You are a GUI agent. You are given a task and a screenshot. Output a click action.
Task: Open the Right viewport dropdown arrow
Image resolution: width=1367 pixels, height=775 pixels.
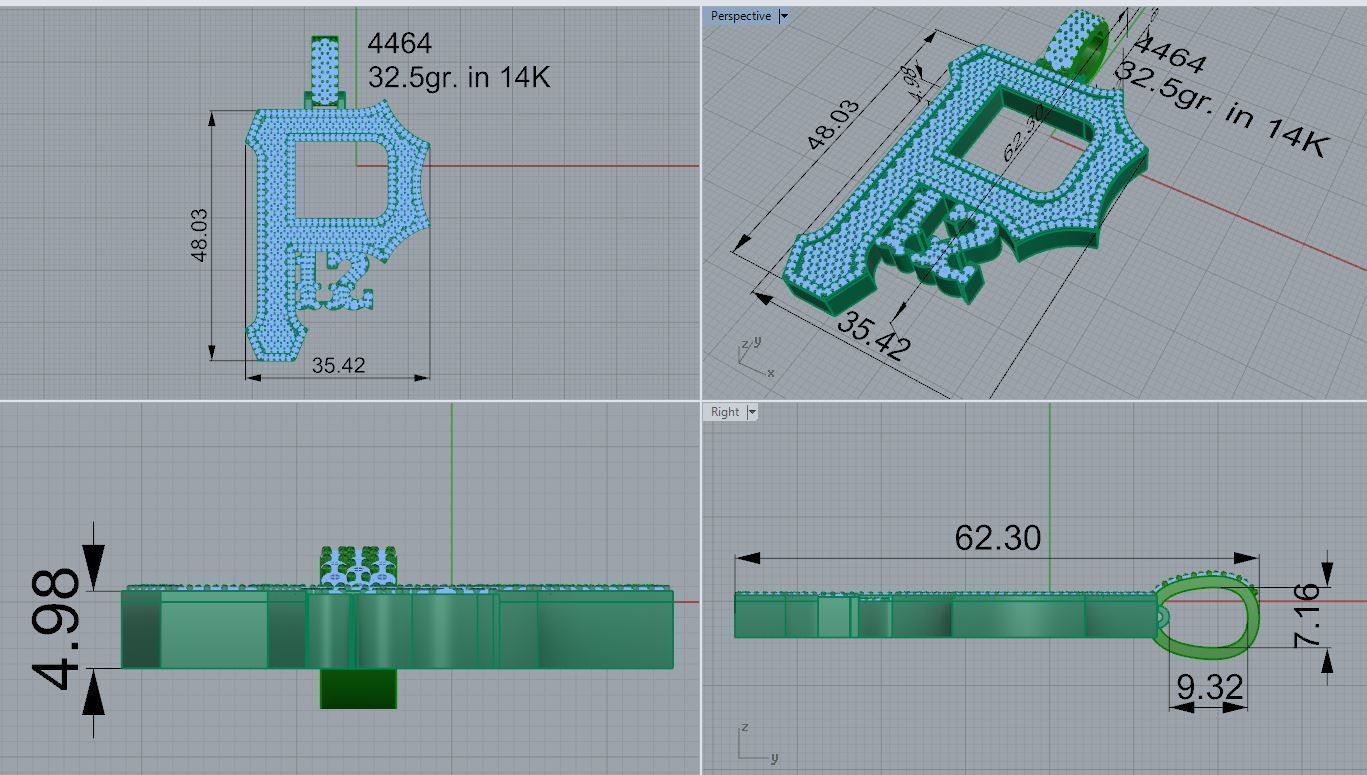[752, 411]
